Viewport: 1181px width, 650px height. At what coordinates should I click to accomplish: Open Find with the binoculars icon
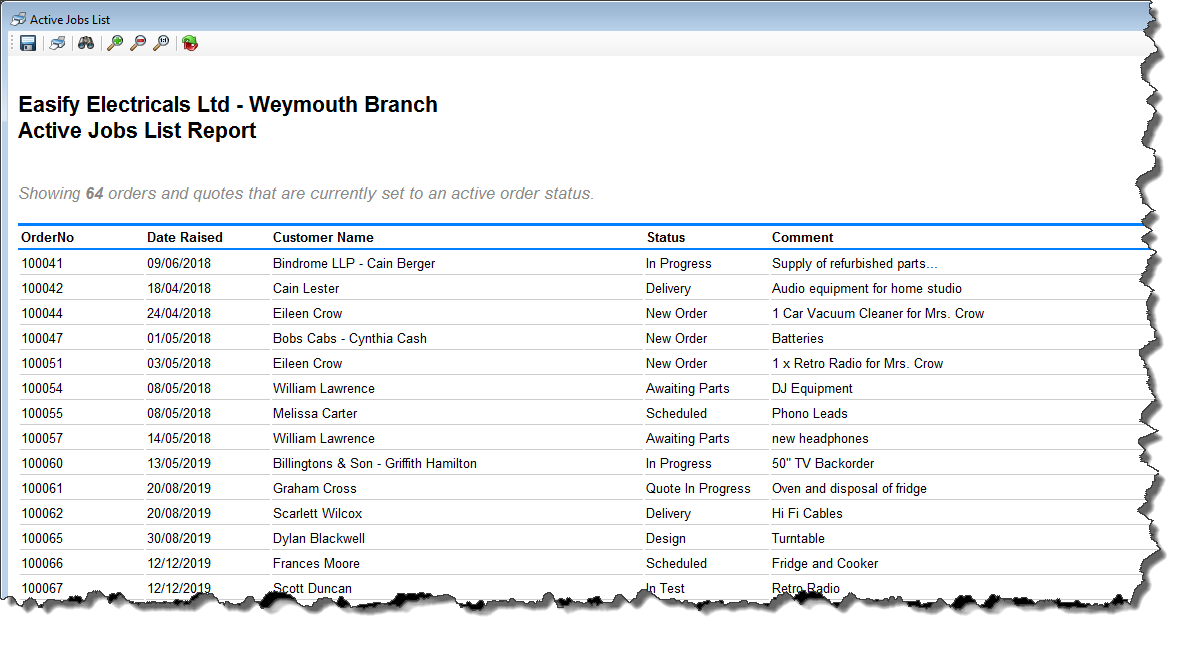coord(86,43)
